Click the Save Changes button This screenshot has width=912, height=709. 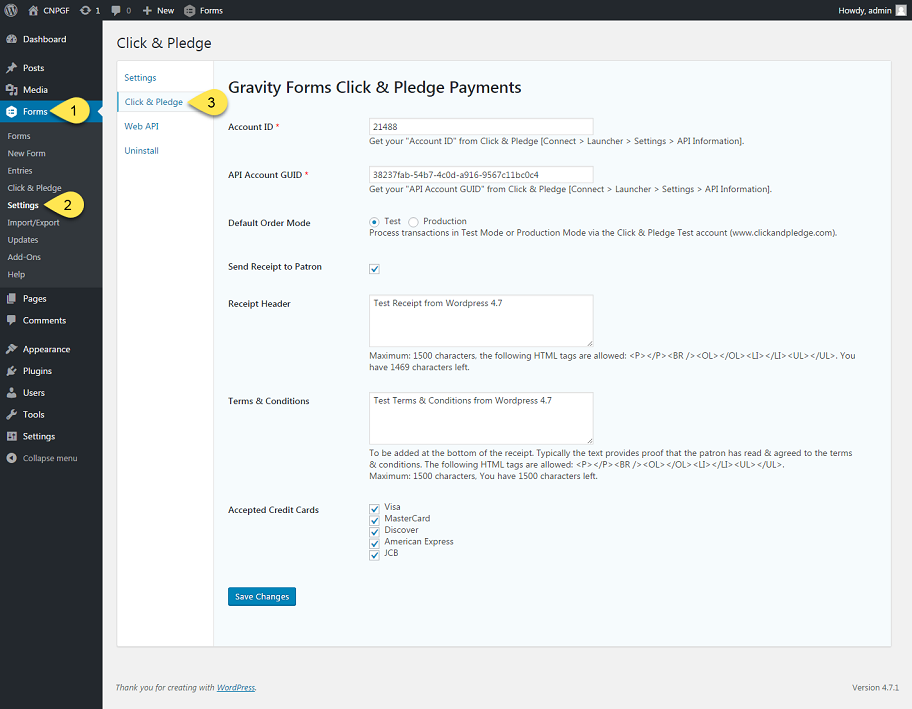tap(262, 597)
